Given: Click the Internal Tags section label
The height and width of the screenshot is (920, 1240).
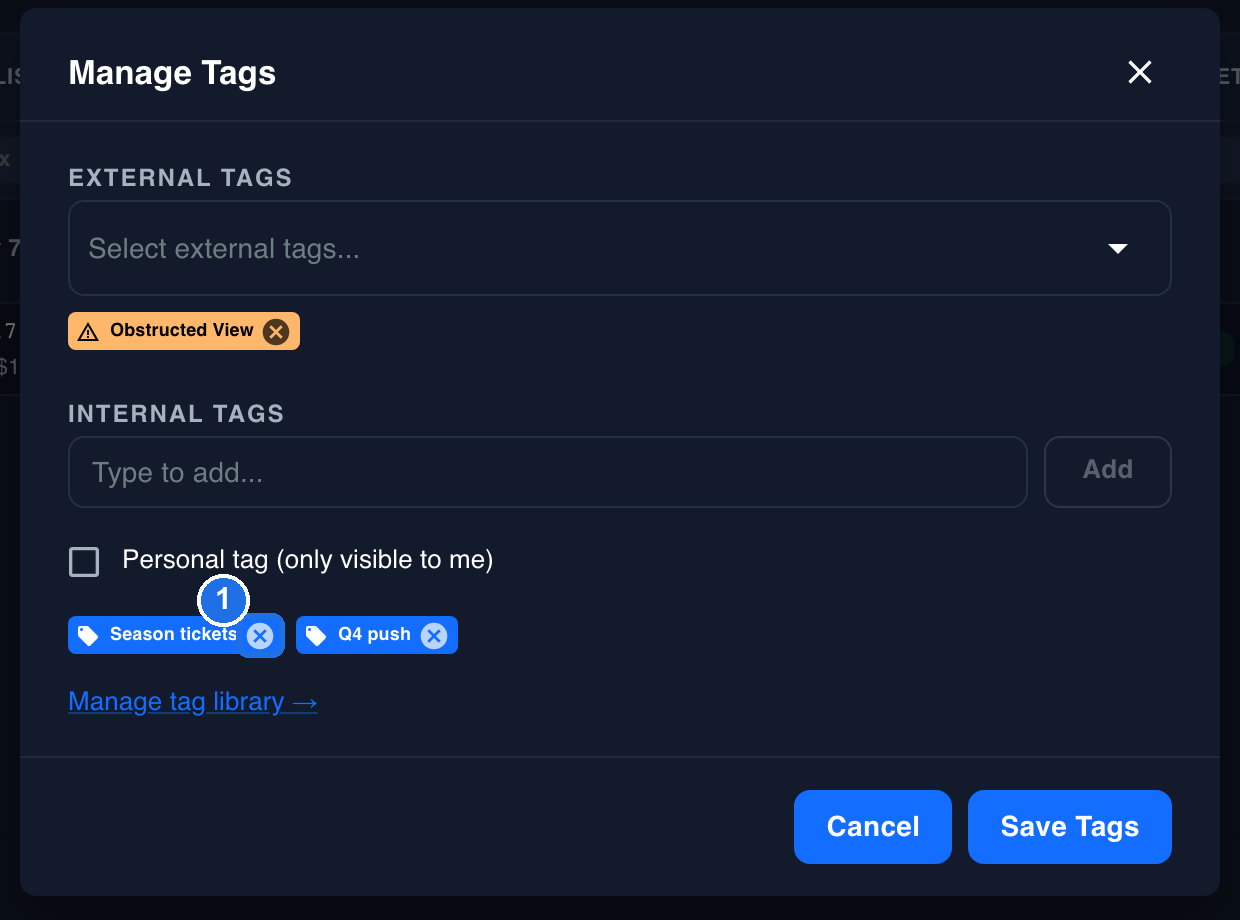Looking at the screenshot, I should [176, 414].
